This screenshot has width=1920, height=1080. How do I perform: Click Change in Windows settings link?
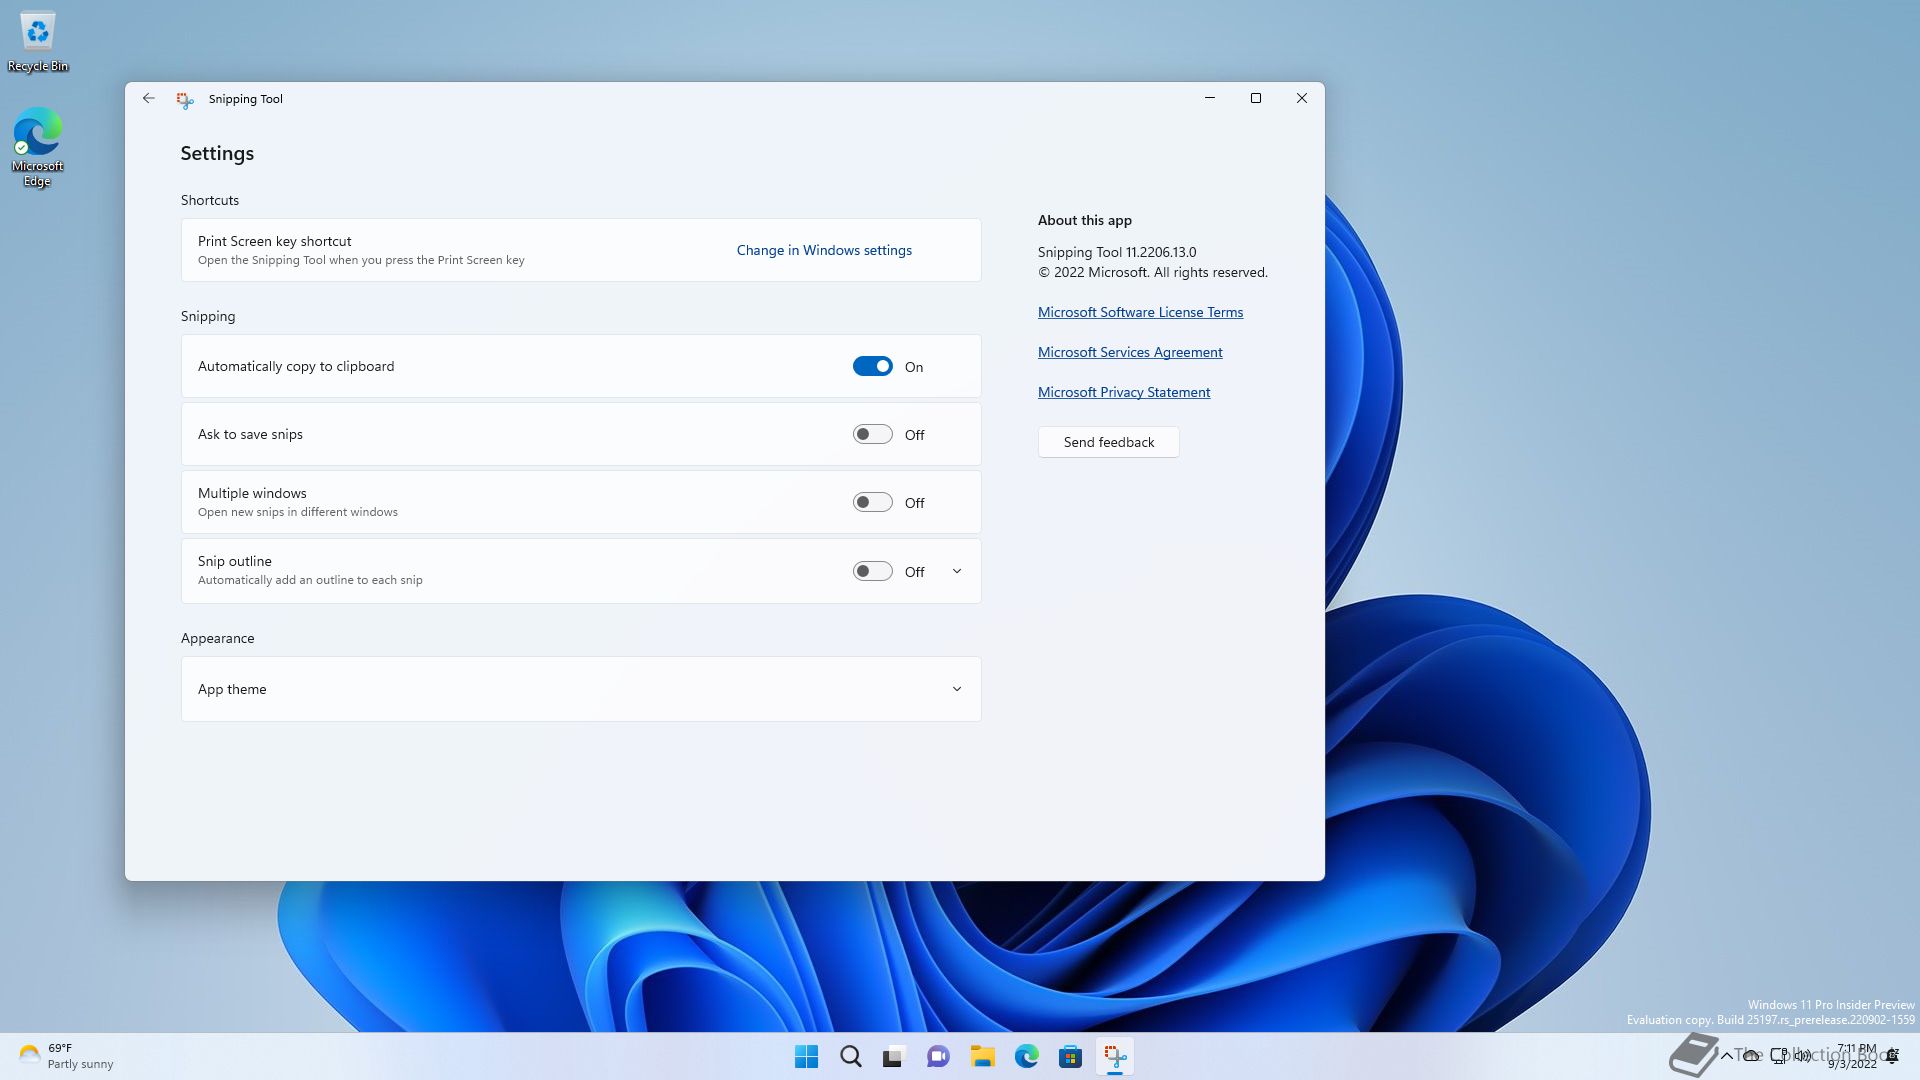pyautogui.click(x=824, y=250)
